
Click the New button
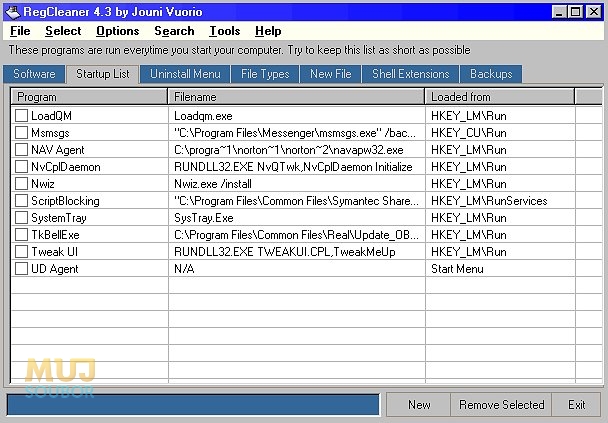[x=419, y=405]
